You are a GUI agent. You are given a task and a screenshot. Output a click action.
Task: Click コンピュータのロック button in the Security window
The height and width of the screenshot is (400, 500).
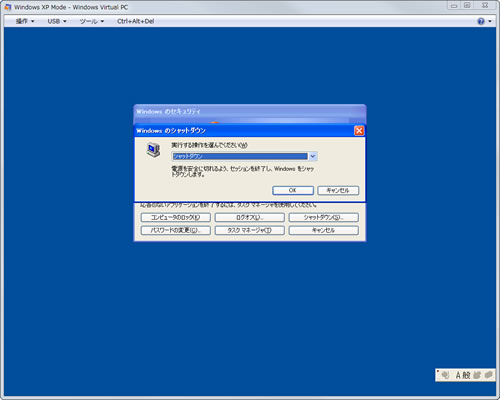176,218
